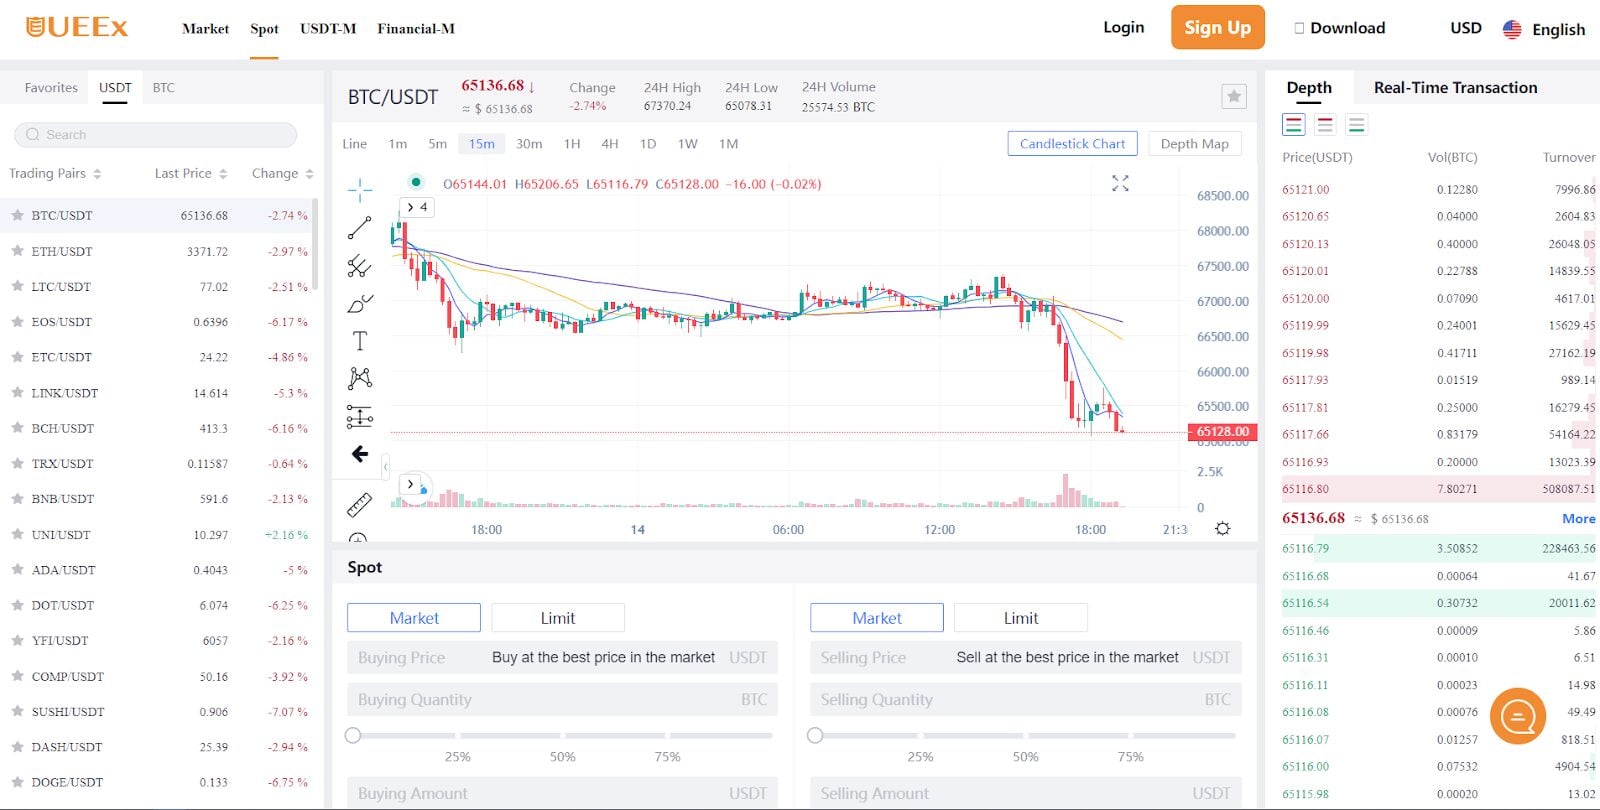
Task: Add BTC/USDT to favorites star button
Action: click(x=1234, y=96)
